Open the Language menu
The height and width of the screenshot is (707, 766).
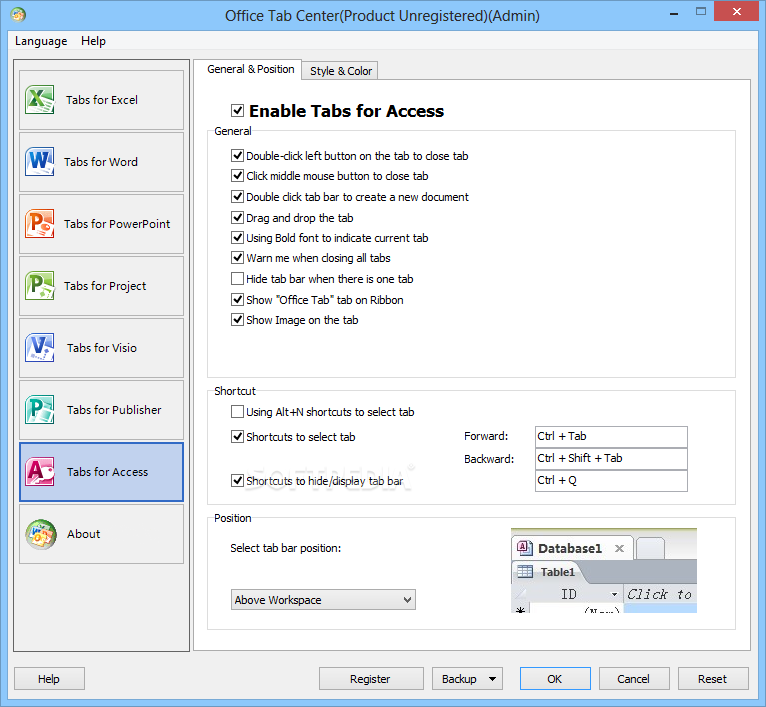click(x=41, y=41)
